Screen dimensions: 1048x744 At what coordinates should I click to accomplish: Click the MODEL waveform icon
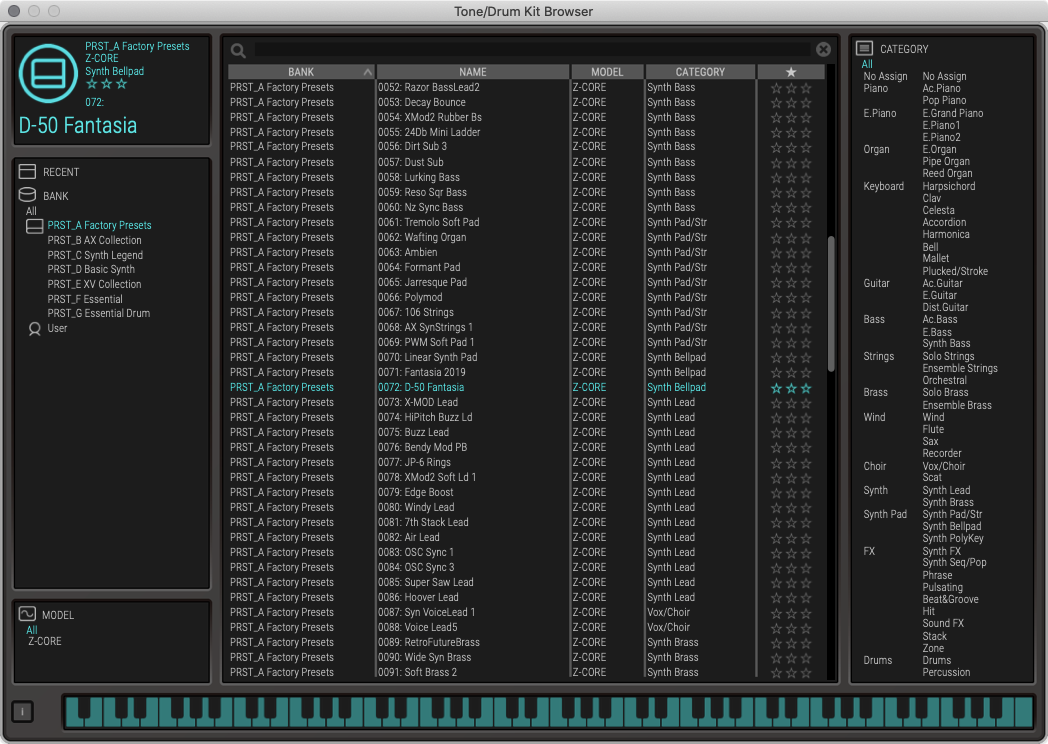[x=27, y=614]
